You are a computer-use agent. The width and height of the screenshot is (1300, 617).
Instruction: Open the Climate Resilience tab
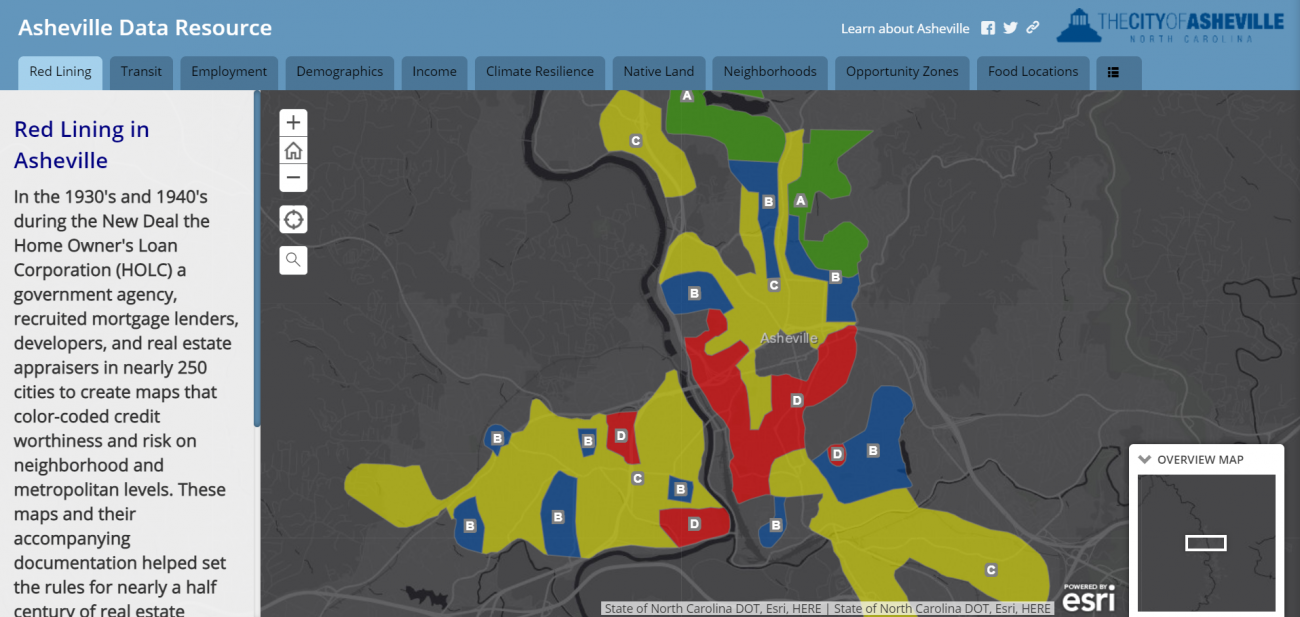coord(540,72)
